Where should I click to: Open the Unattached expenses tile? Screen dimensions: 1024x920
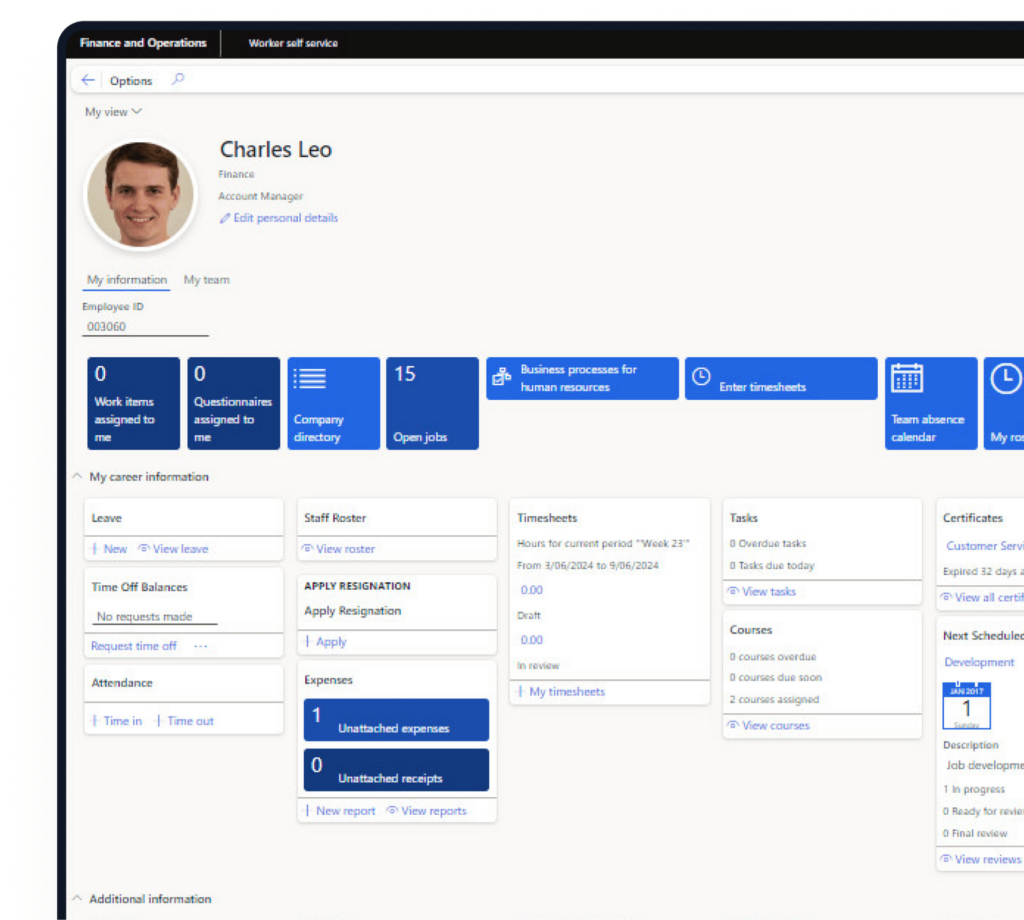point(396,720)
